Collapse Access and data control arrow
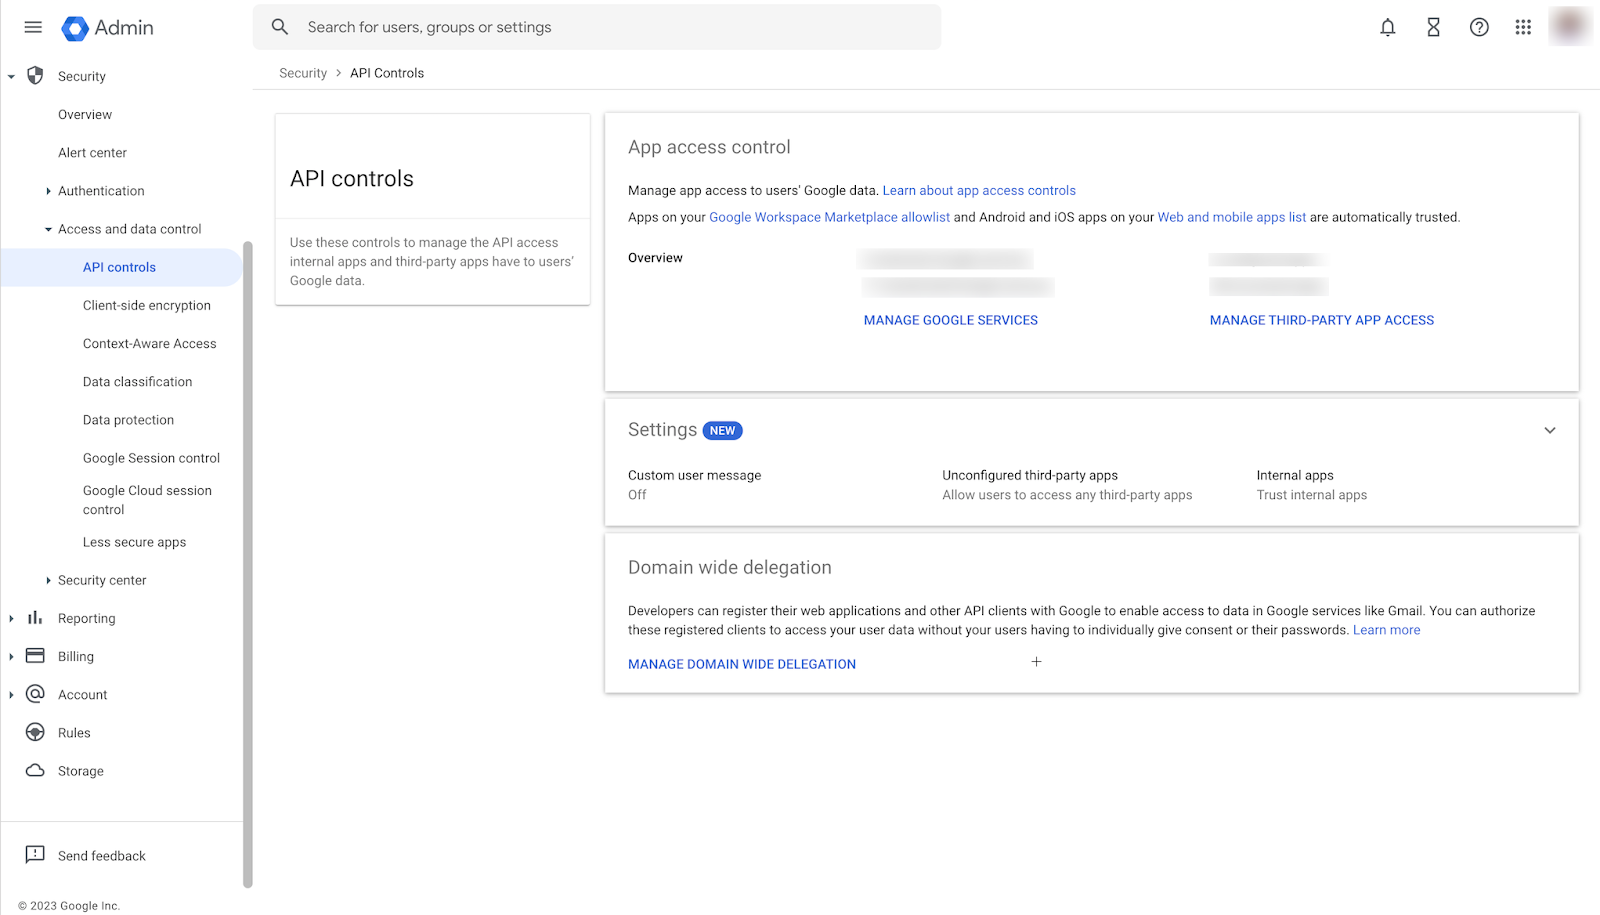1600x915 pixels. 48,229
